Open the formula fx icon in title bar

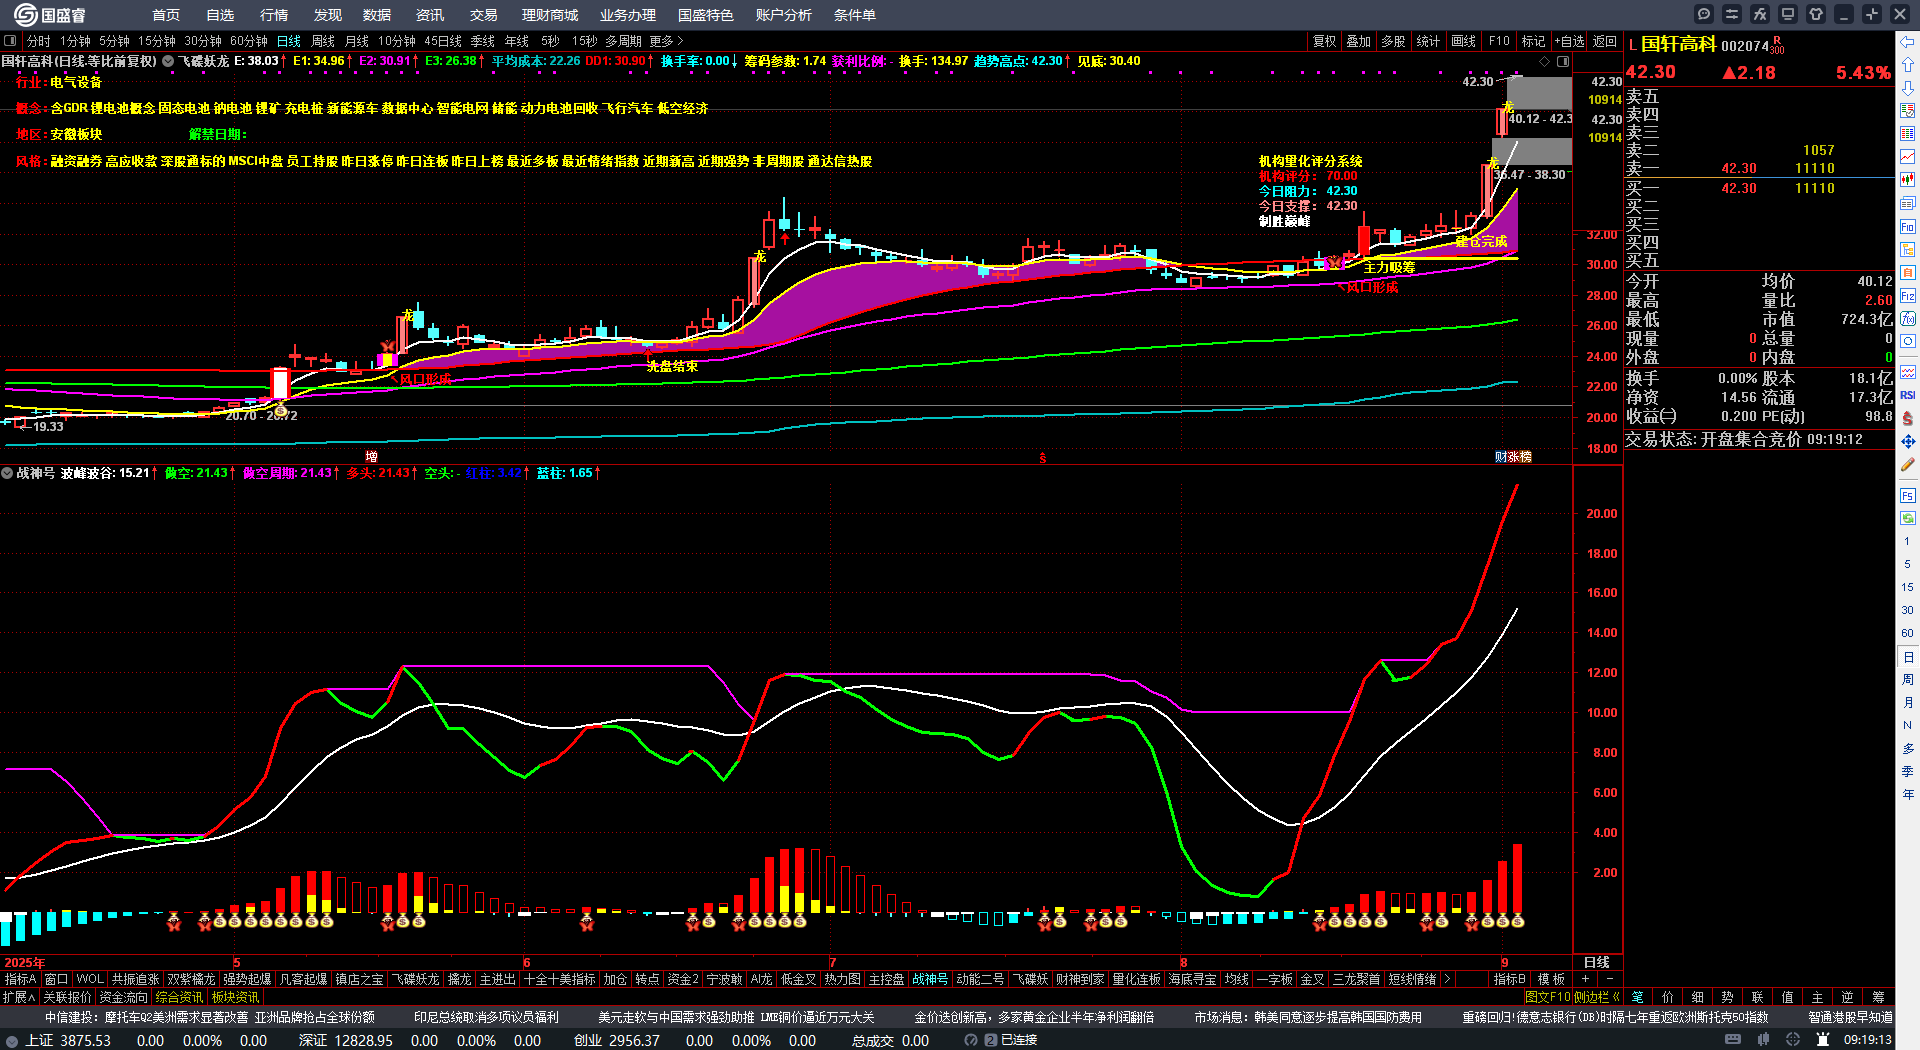tap(1760, 14)
